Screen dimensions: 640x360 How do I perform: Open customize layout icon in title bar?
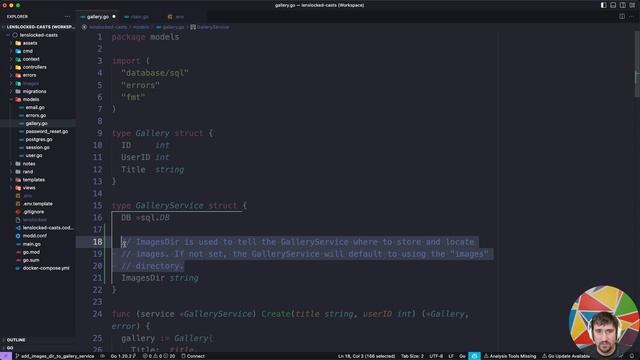[632, 5]
